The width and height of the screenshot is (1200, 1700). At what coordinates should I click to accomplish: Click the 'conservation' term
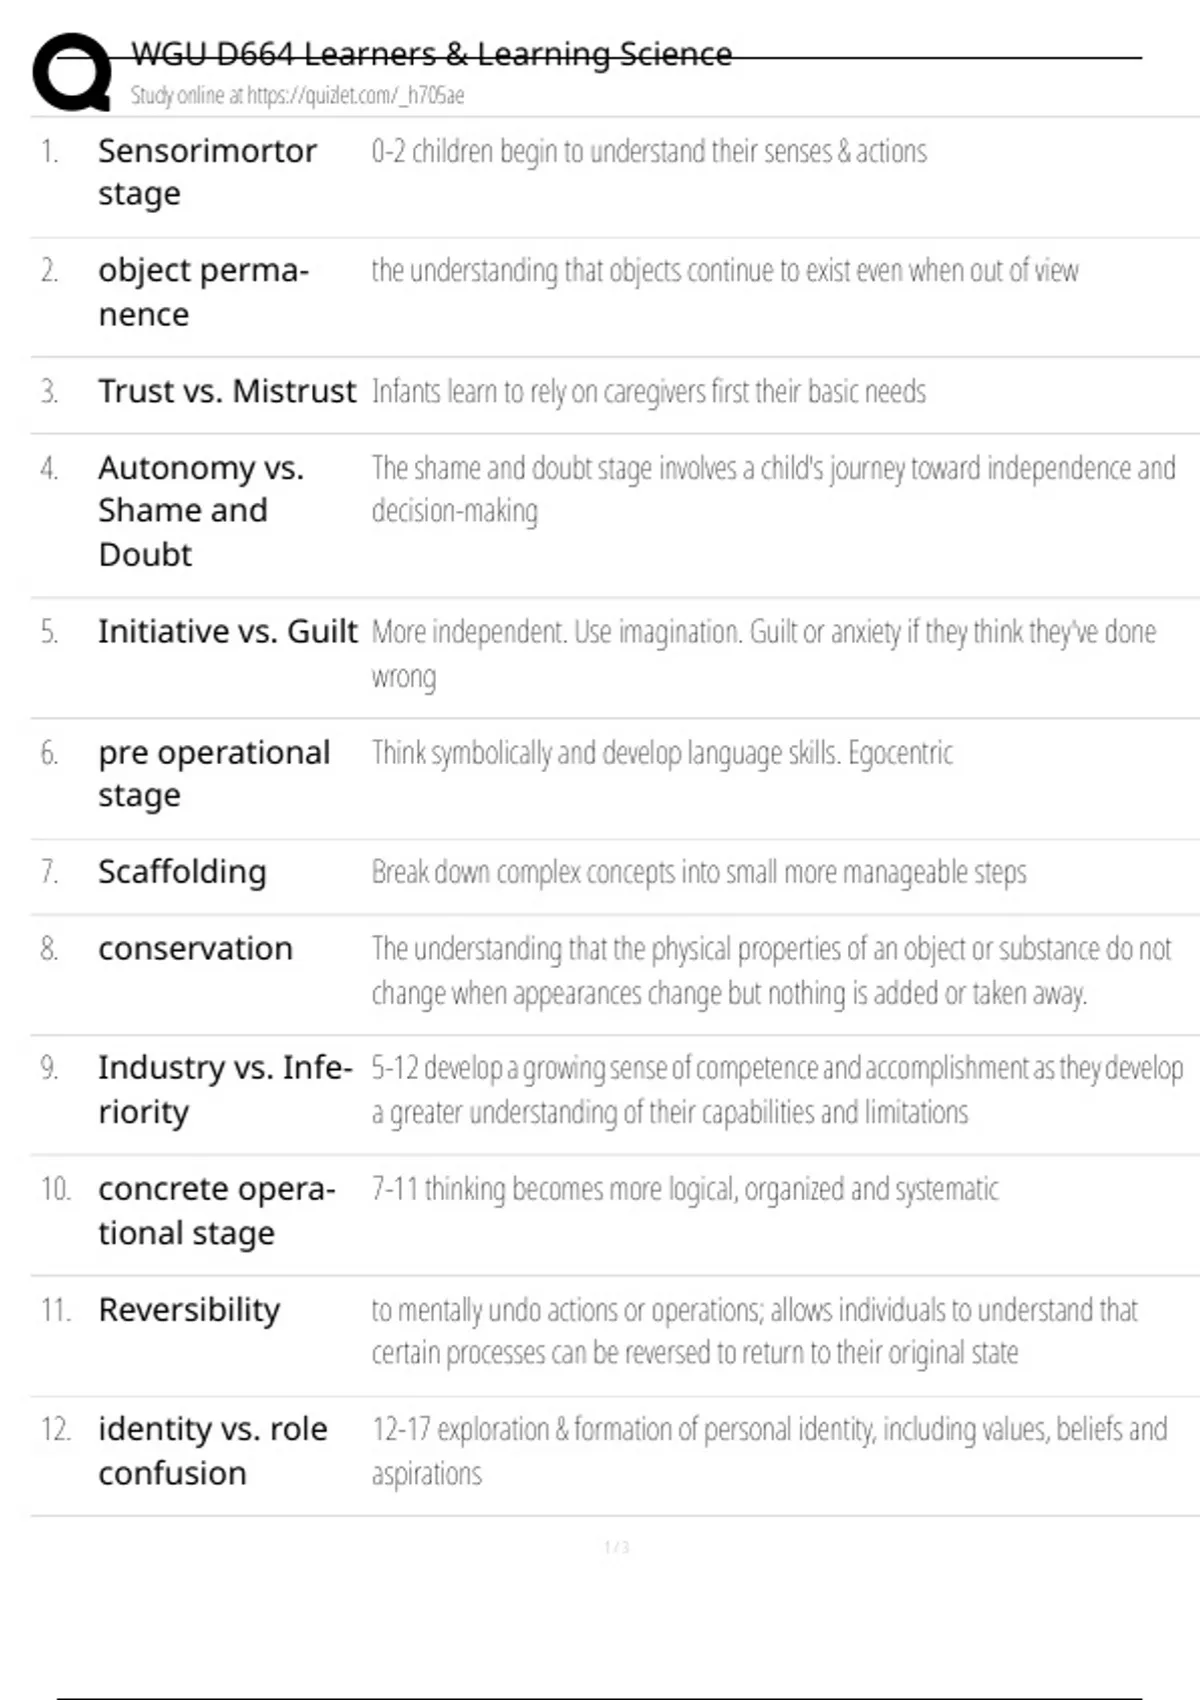coord(195,948)
